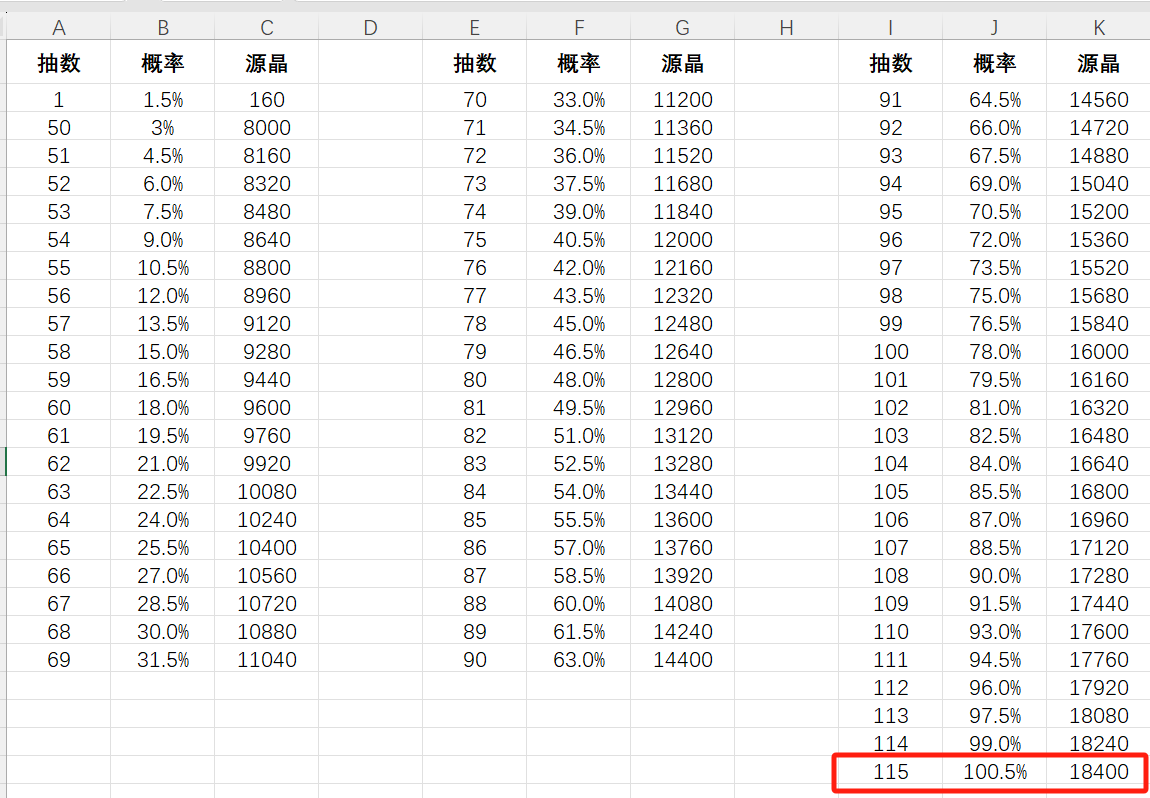1150x798 pixels.
Task: Click the cell containing 33.0%
Action: 579,99
